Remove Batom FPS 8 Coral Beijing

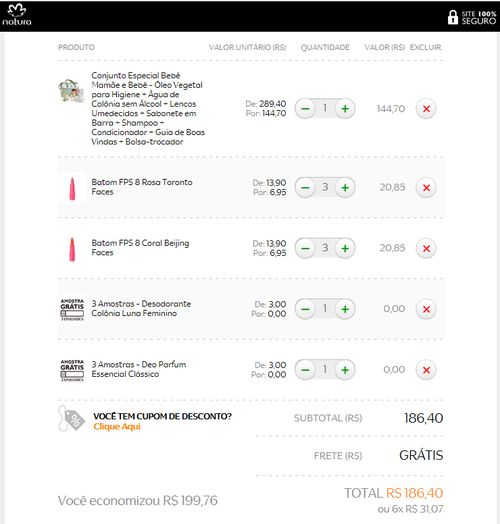coord(426,248)
